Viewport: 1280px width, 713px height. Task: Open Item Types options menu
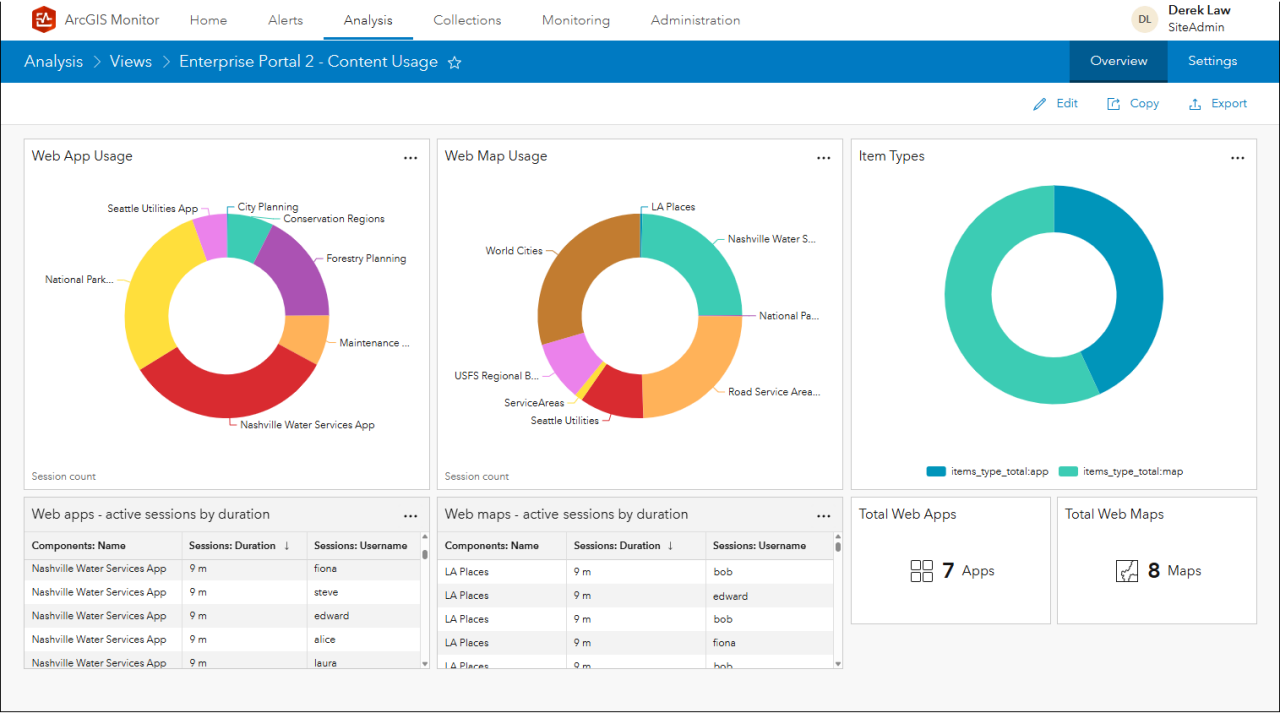pyautogui.click(x=1238, y=158)
